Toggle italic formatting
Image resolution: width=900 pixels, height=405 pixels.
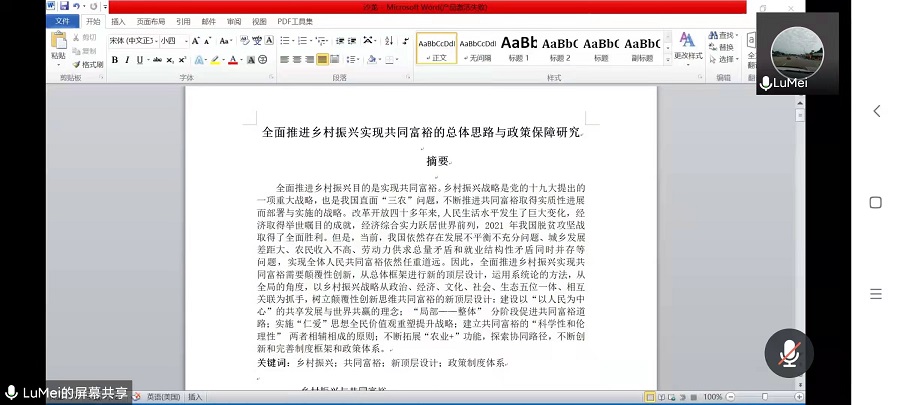(x=128, y=60)
